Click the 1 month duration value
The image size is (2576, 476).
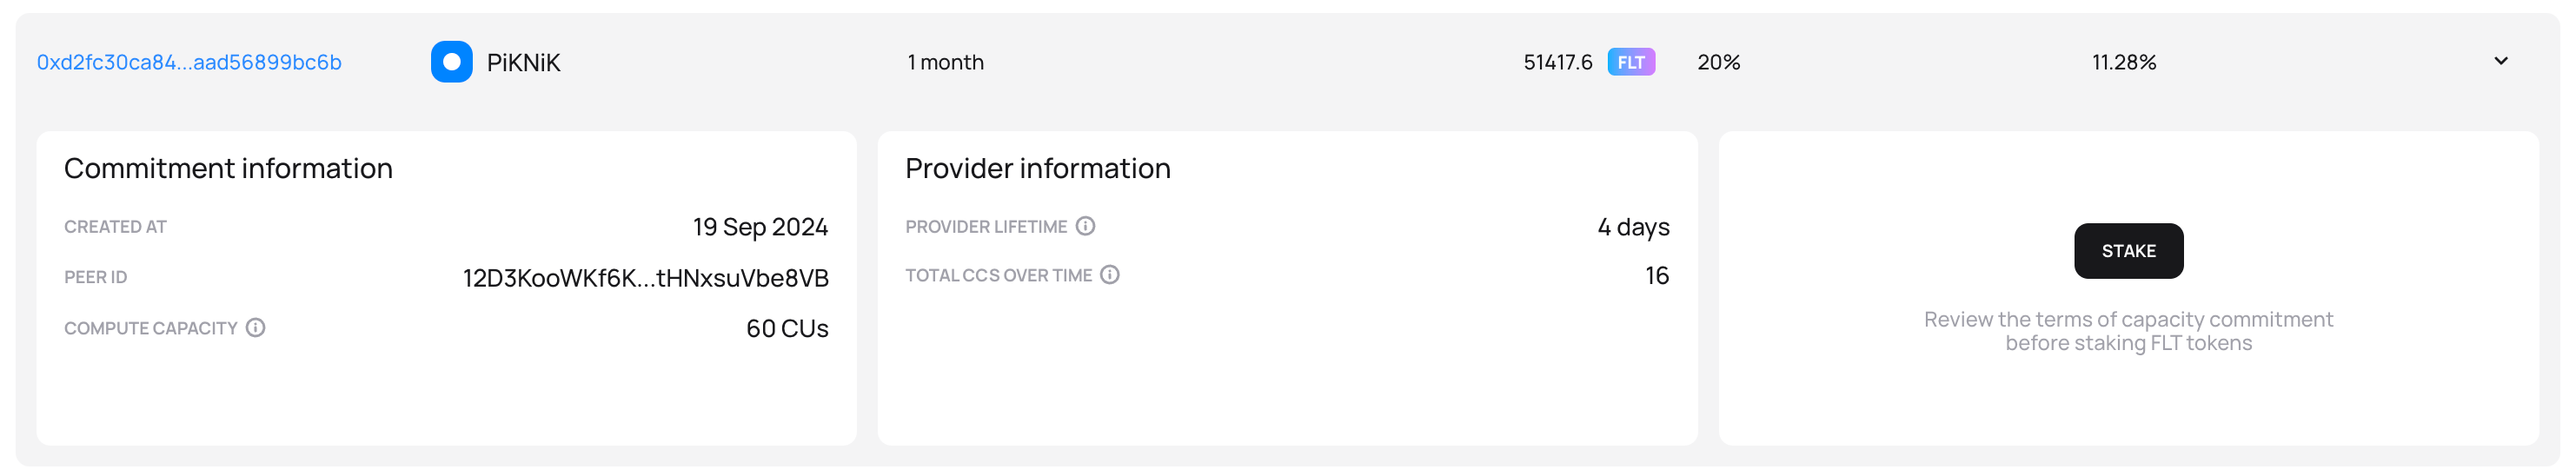[x=945, y=62]
